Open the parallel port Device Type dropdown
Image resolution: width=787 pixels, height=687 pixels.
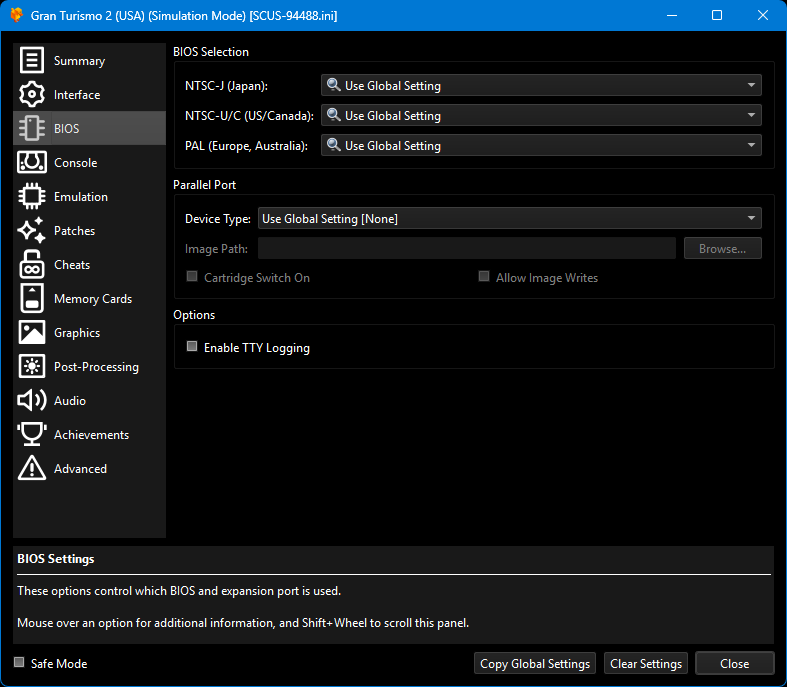509,218
